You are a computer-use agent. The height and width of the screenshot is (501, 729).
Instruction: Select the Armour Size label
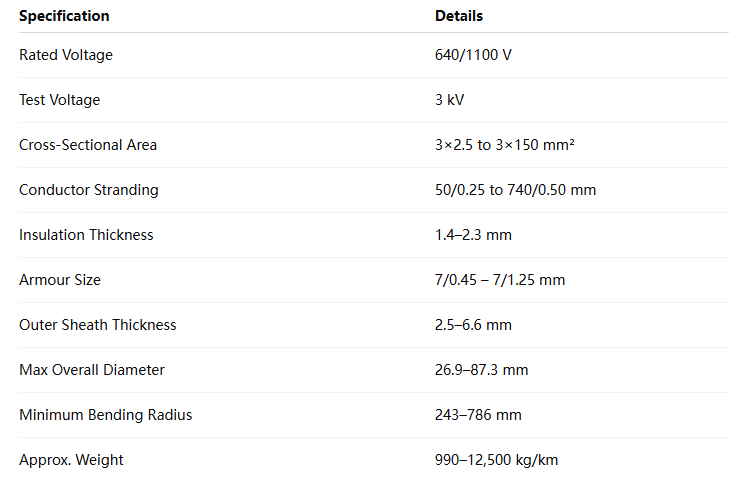point(60,280)
